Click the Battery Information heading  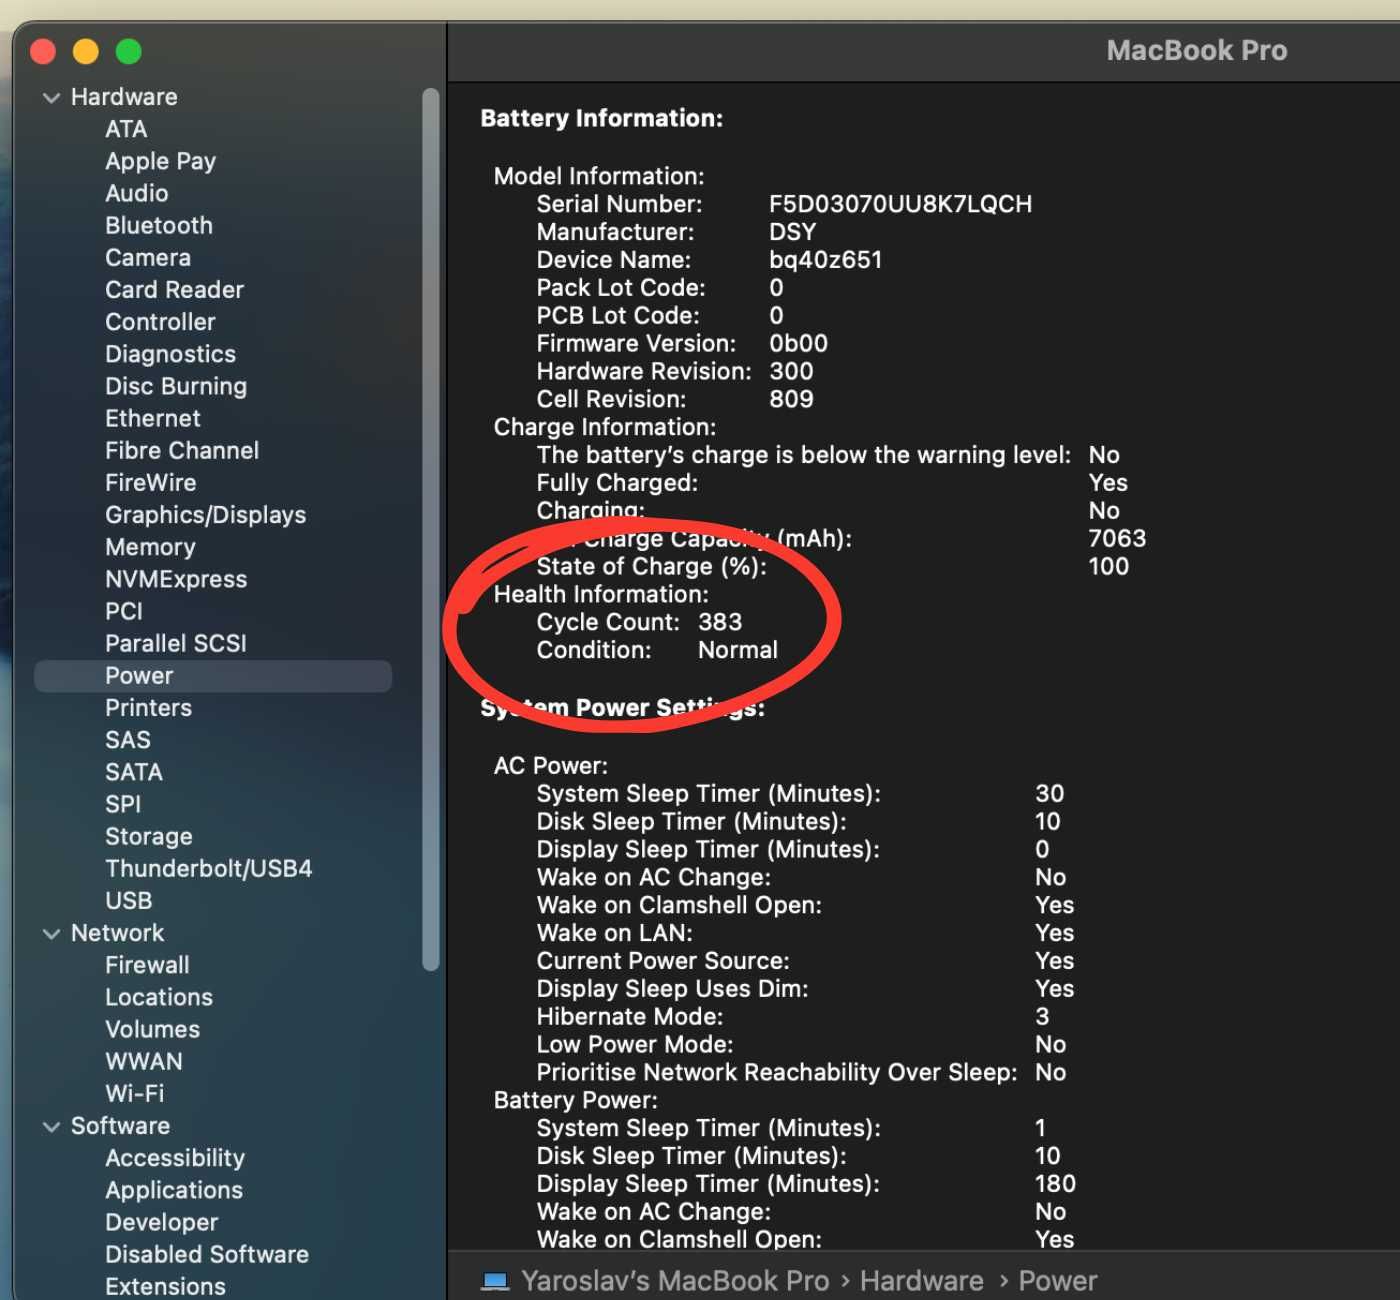(x=601, y=118)
